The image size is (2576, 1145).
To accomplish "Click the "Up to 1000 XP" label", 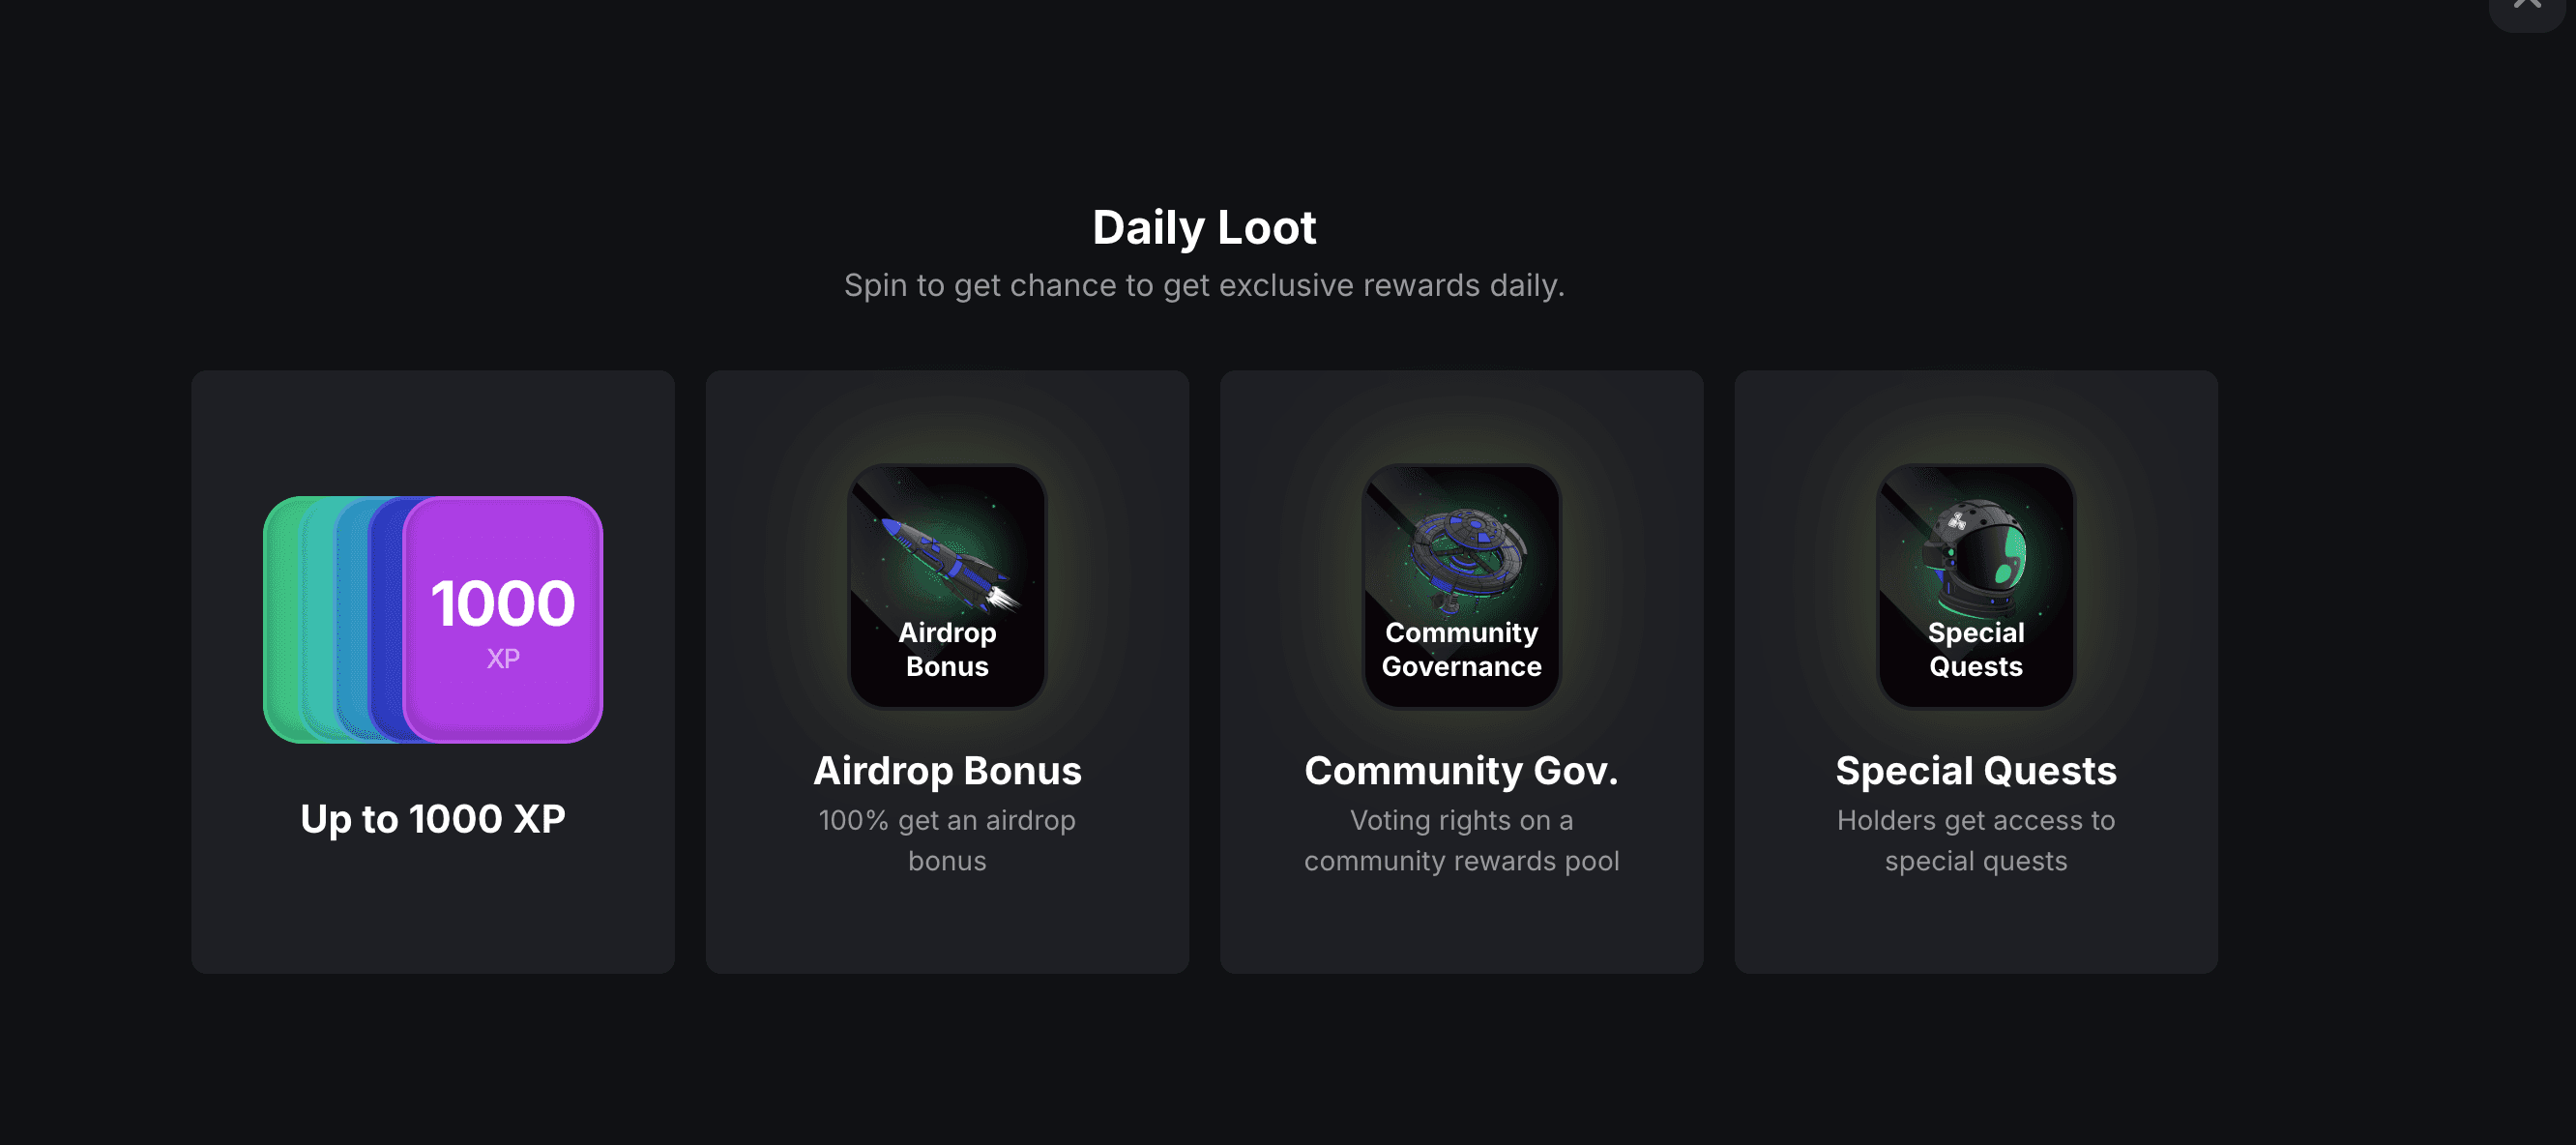I will pyautogui.click(x=433, y=819).
